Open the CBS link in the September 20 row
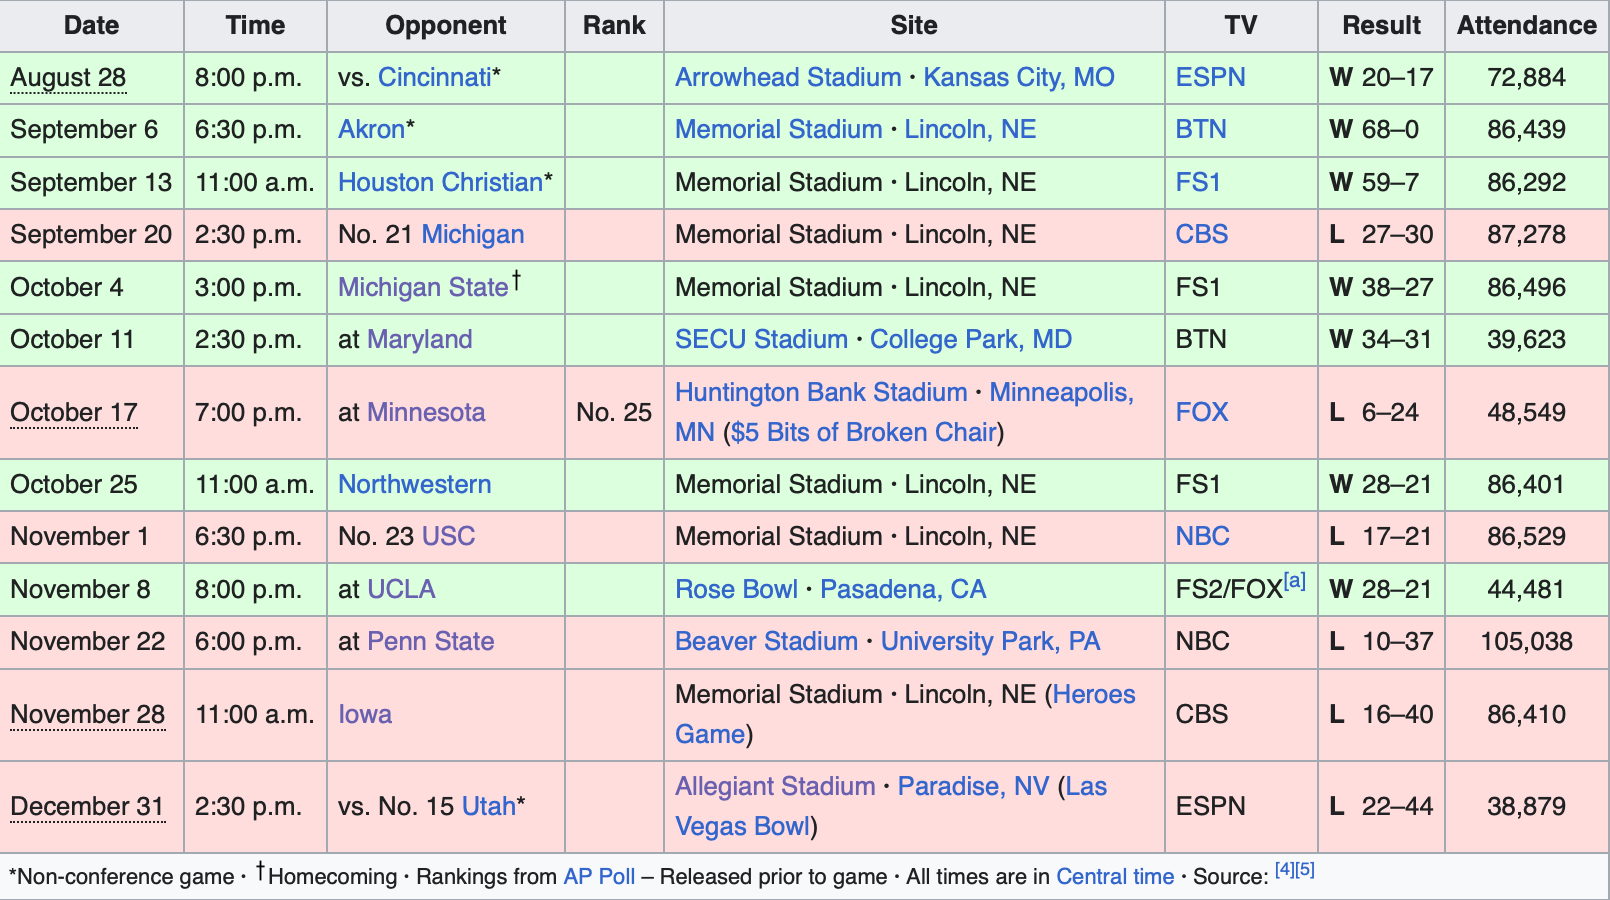The width and height of the screenshot is (1610, 900). point(1202,235)
